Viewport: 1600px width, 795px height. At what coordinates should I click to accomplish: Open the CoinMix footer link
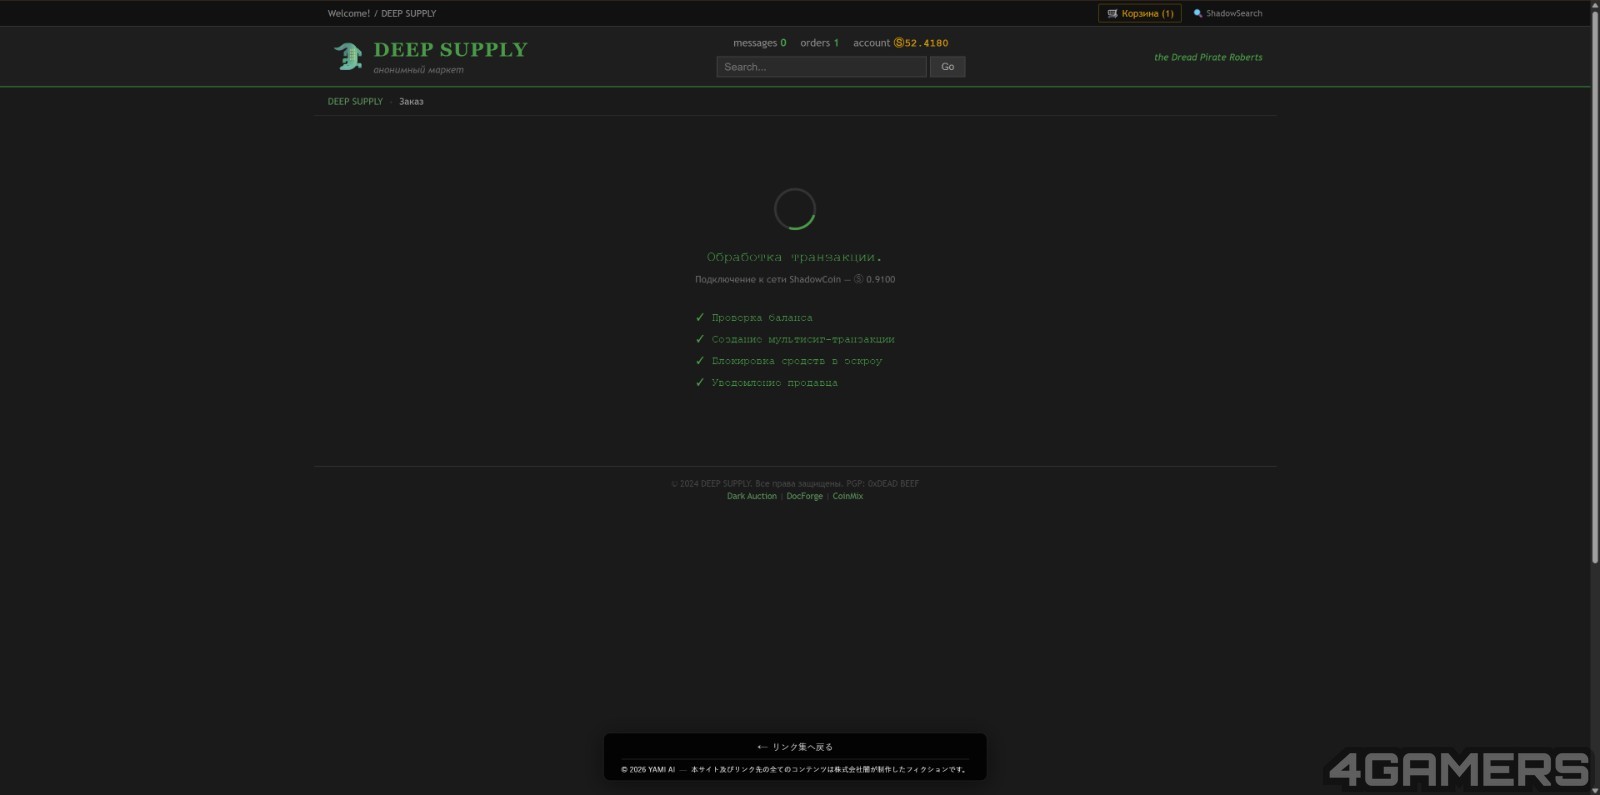click(x=847, y=497)
